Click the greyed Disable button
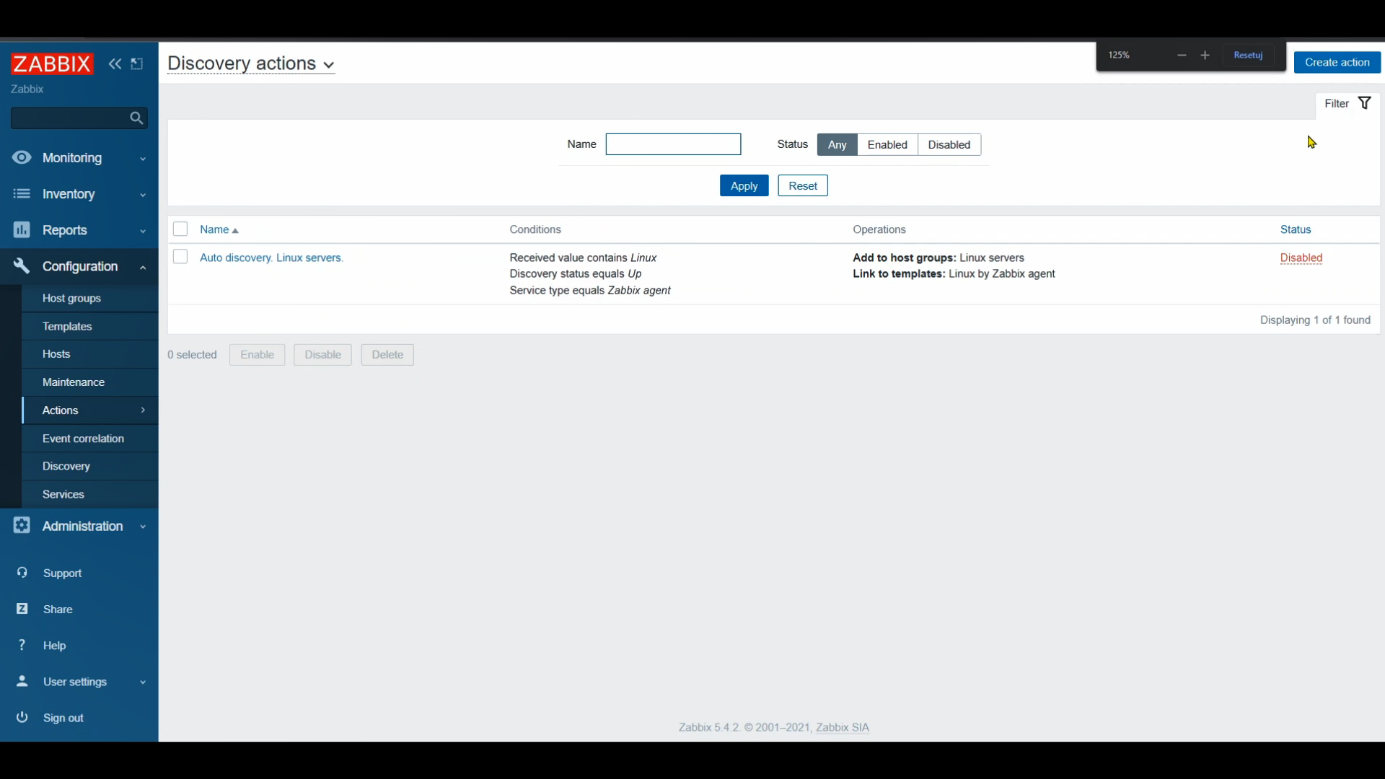The image size is (1385, 779). pyautogui.click(x=323, y=355)
